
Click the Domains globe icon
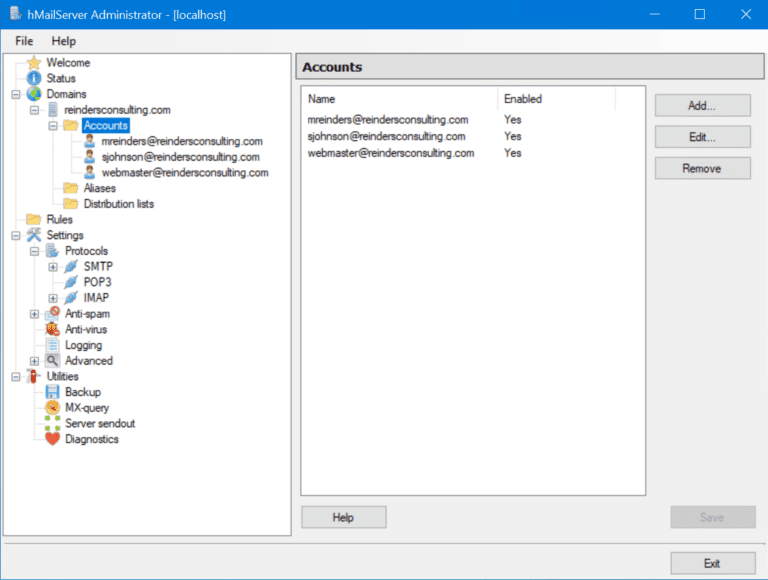tap(34, 94)
